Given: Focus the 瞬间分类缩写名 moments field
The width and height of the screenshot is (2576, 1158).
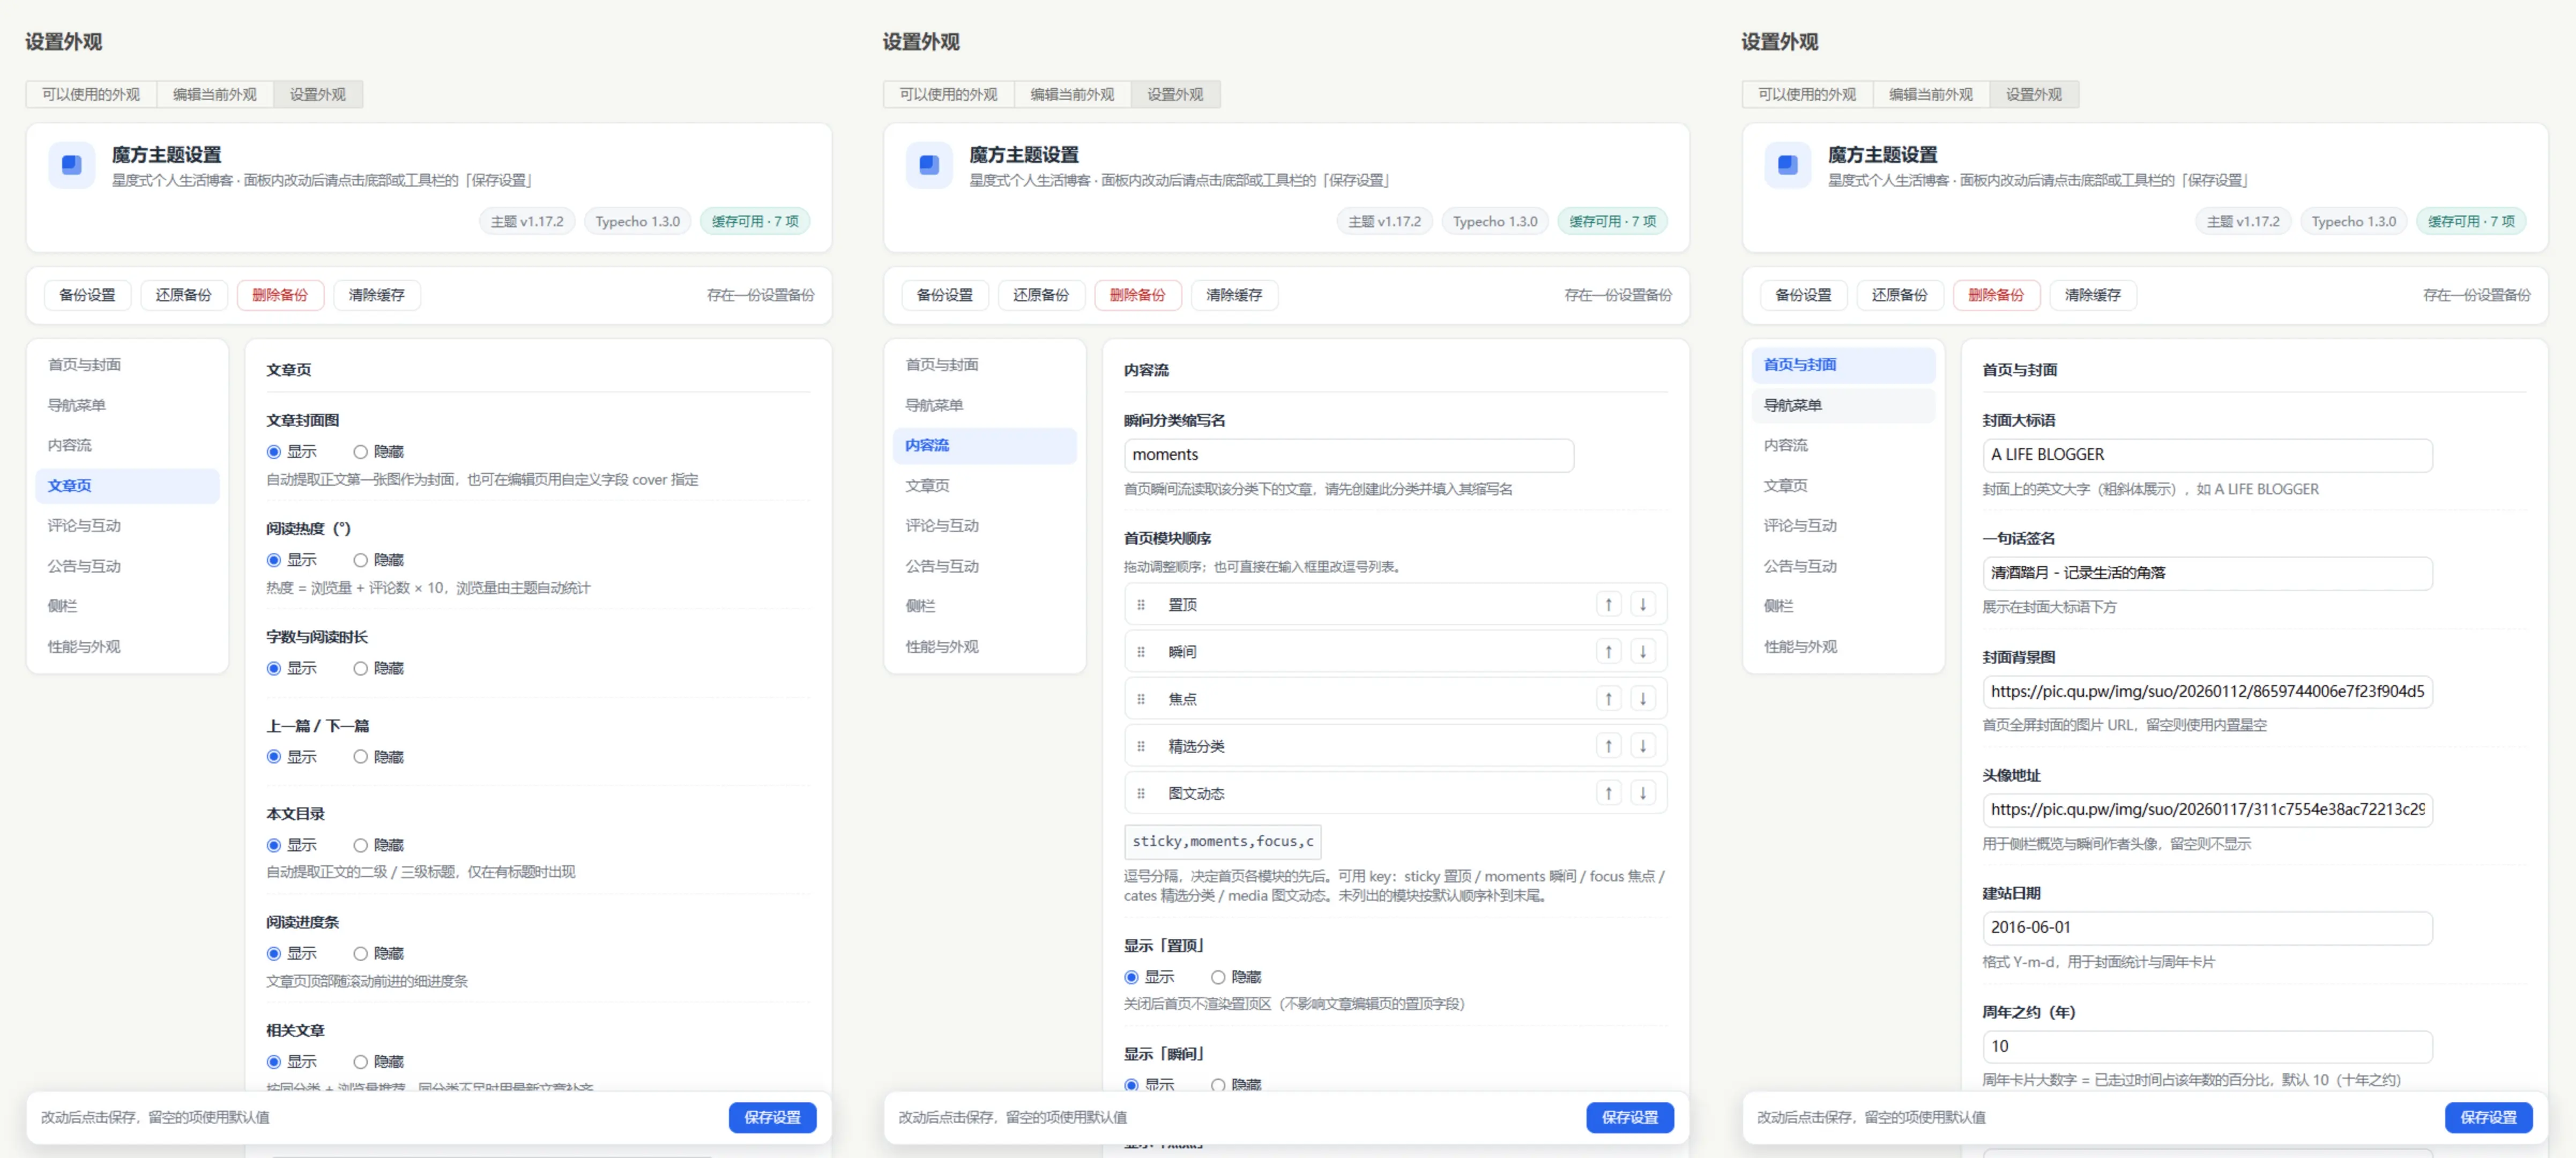Looking at the screenshot, I should tap(1348, 455).
